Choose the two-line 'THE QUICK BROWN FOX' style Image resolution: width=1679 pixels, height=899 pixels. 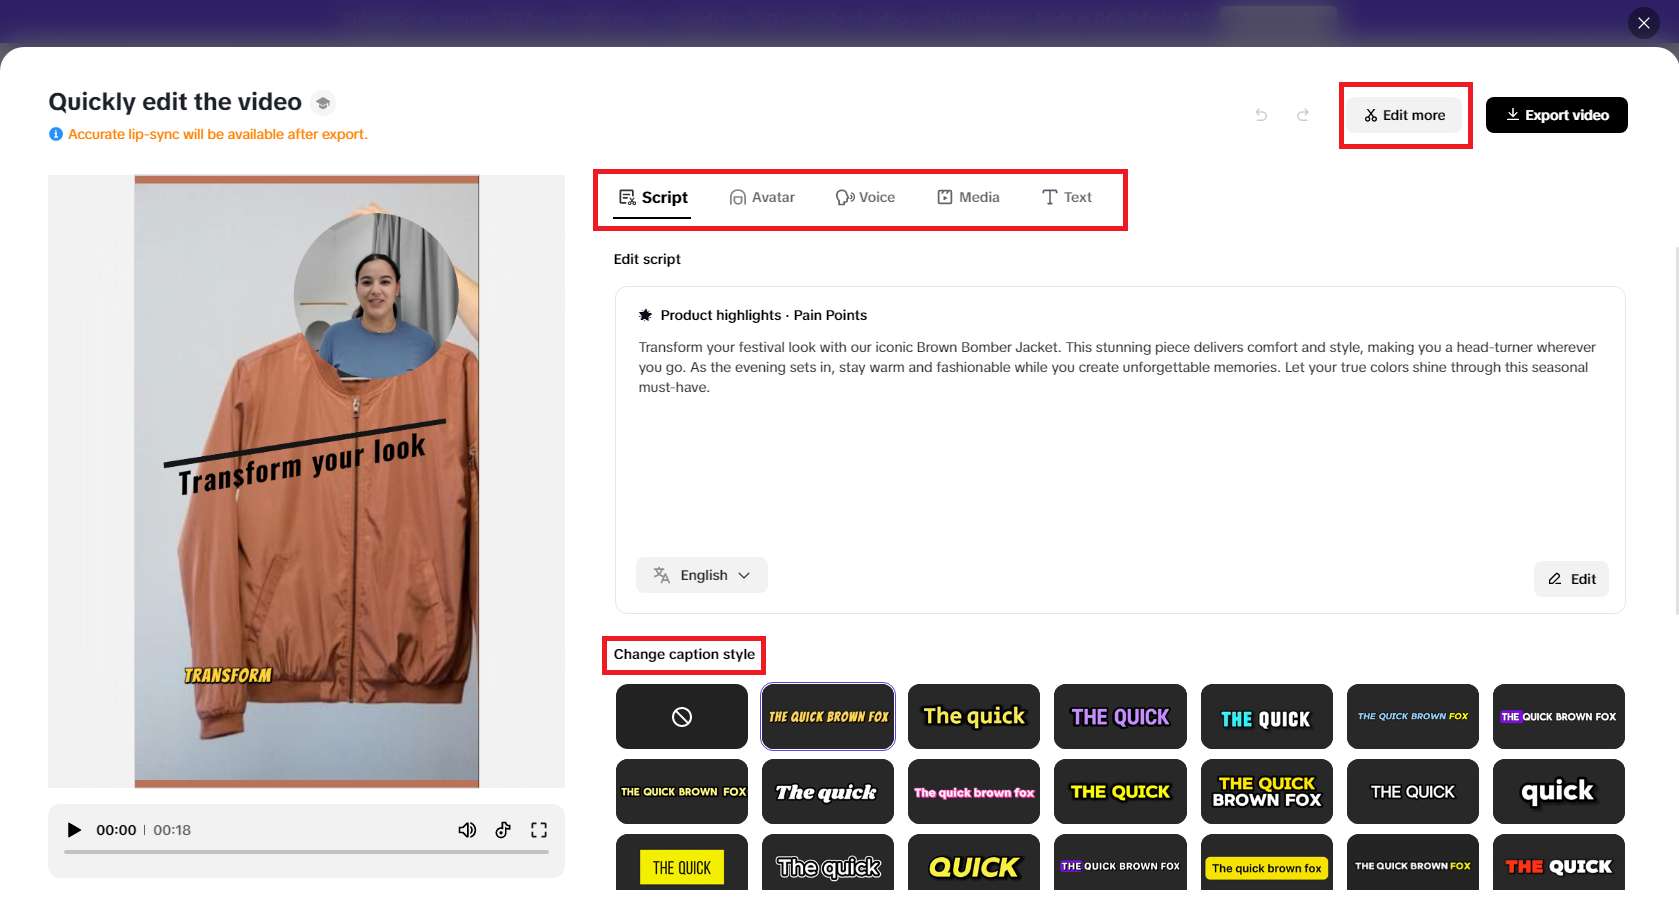1266,792
